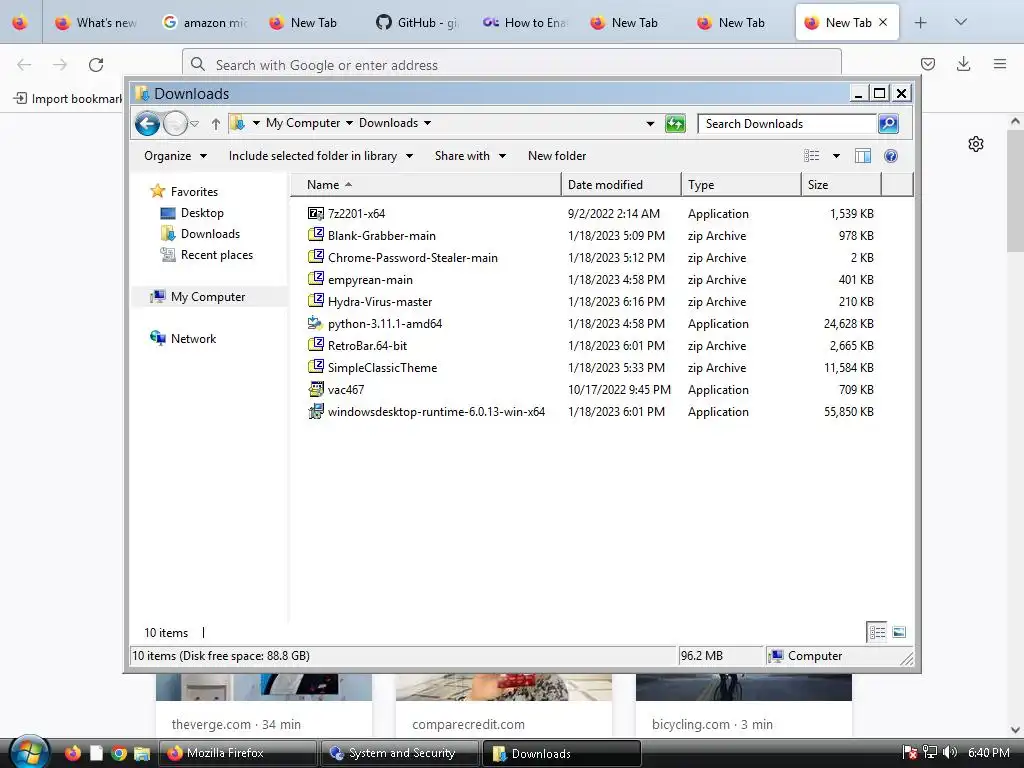Switch to the amazon search tab
Image resolution: width=1024 pixels, height=768 pixels.
coord(204,23)
